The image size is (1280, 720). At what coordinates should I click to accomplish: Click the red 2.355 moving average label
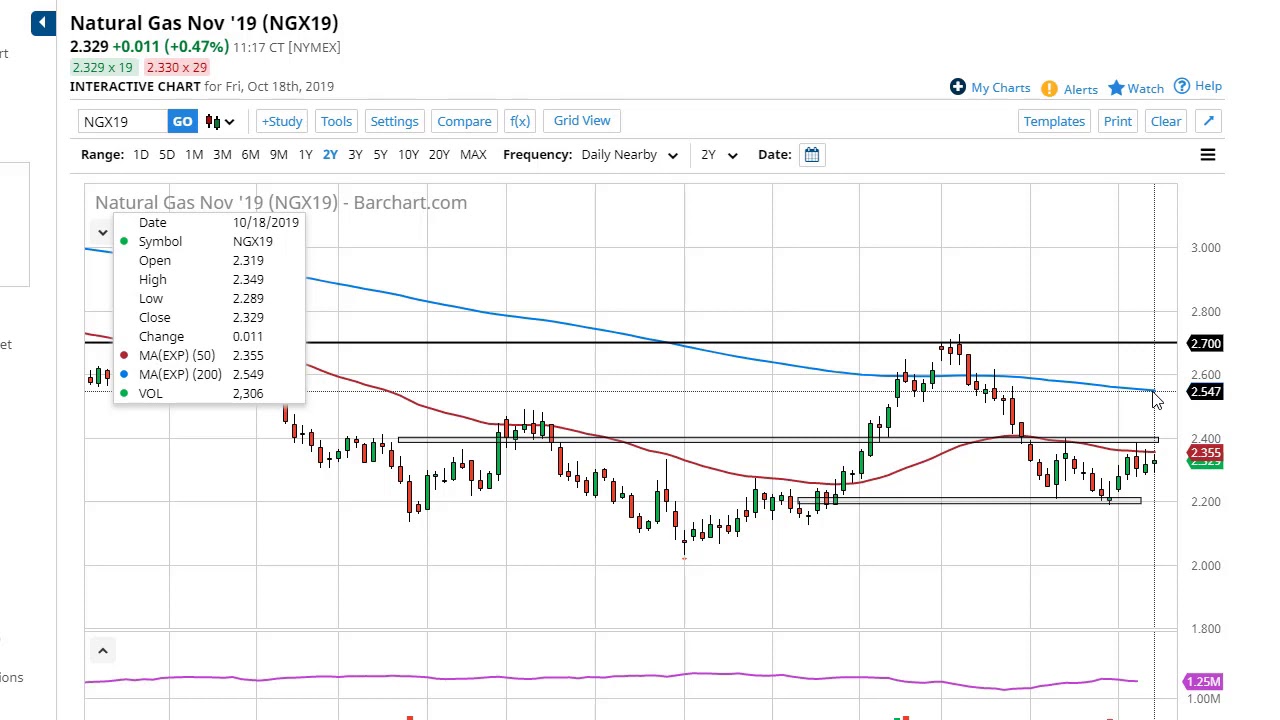click(1205, 453)
